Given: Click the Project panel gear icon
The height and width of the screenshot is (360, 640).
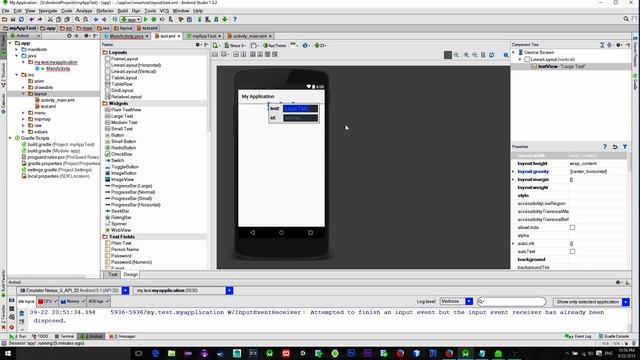Looking at the screenshot, I should pos(86,36).
